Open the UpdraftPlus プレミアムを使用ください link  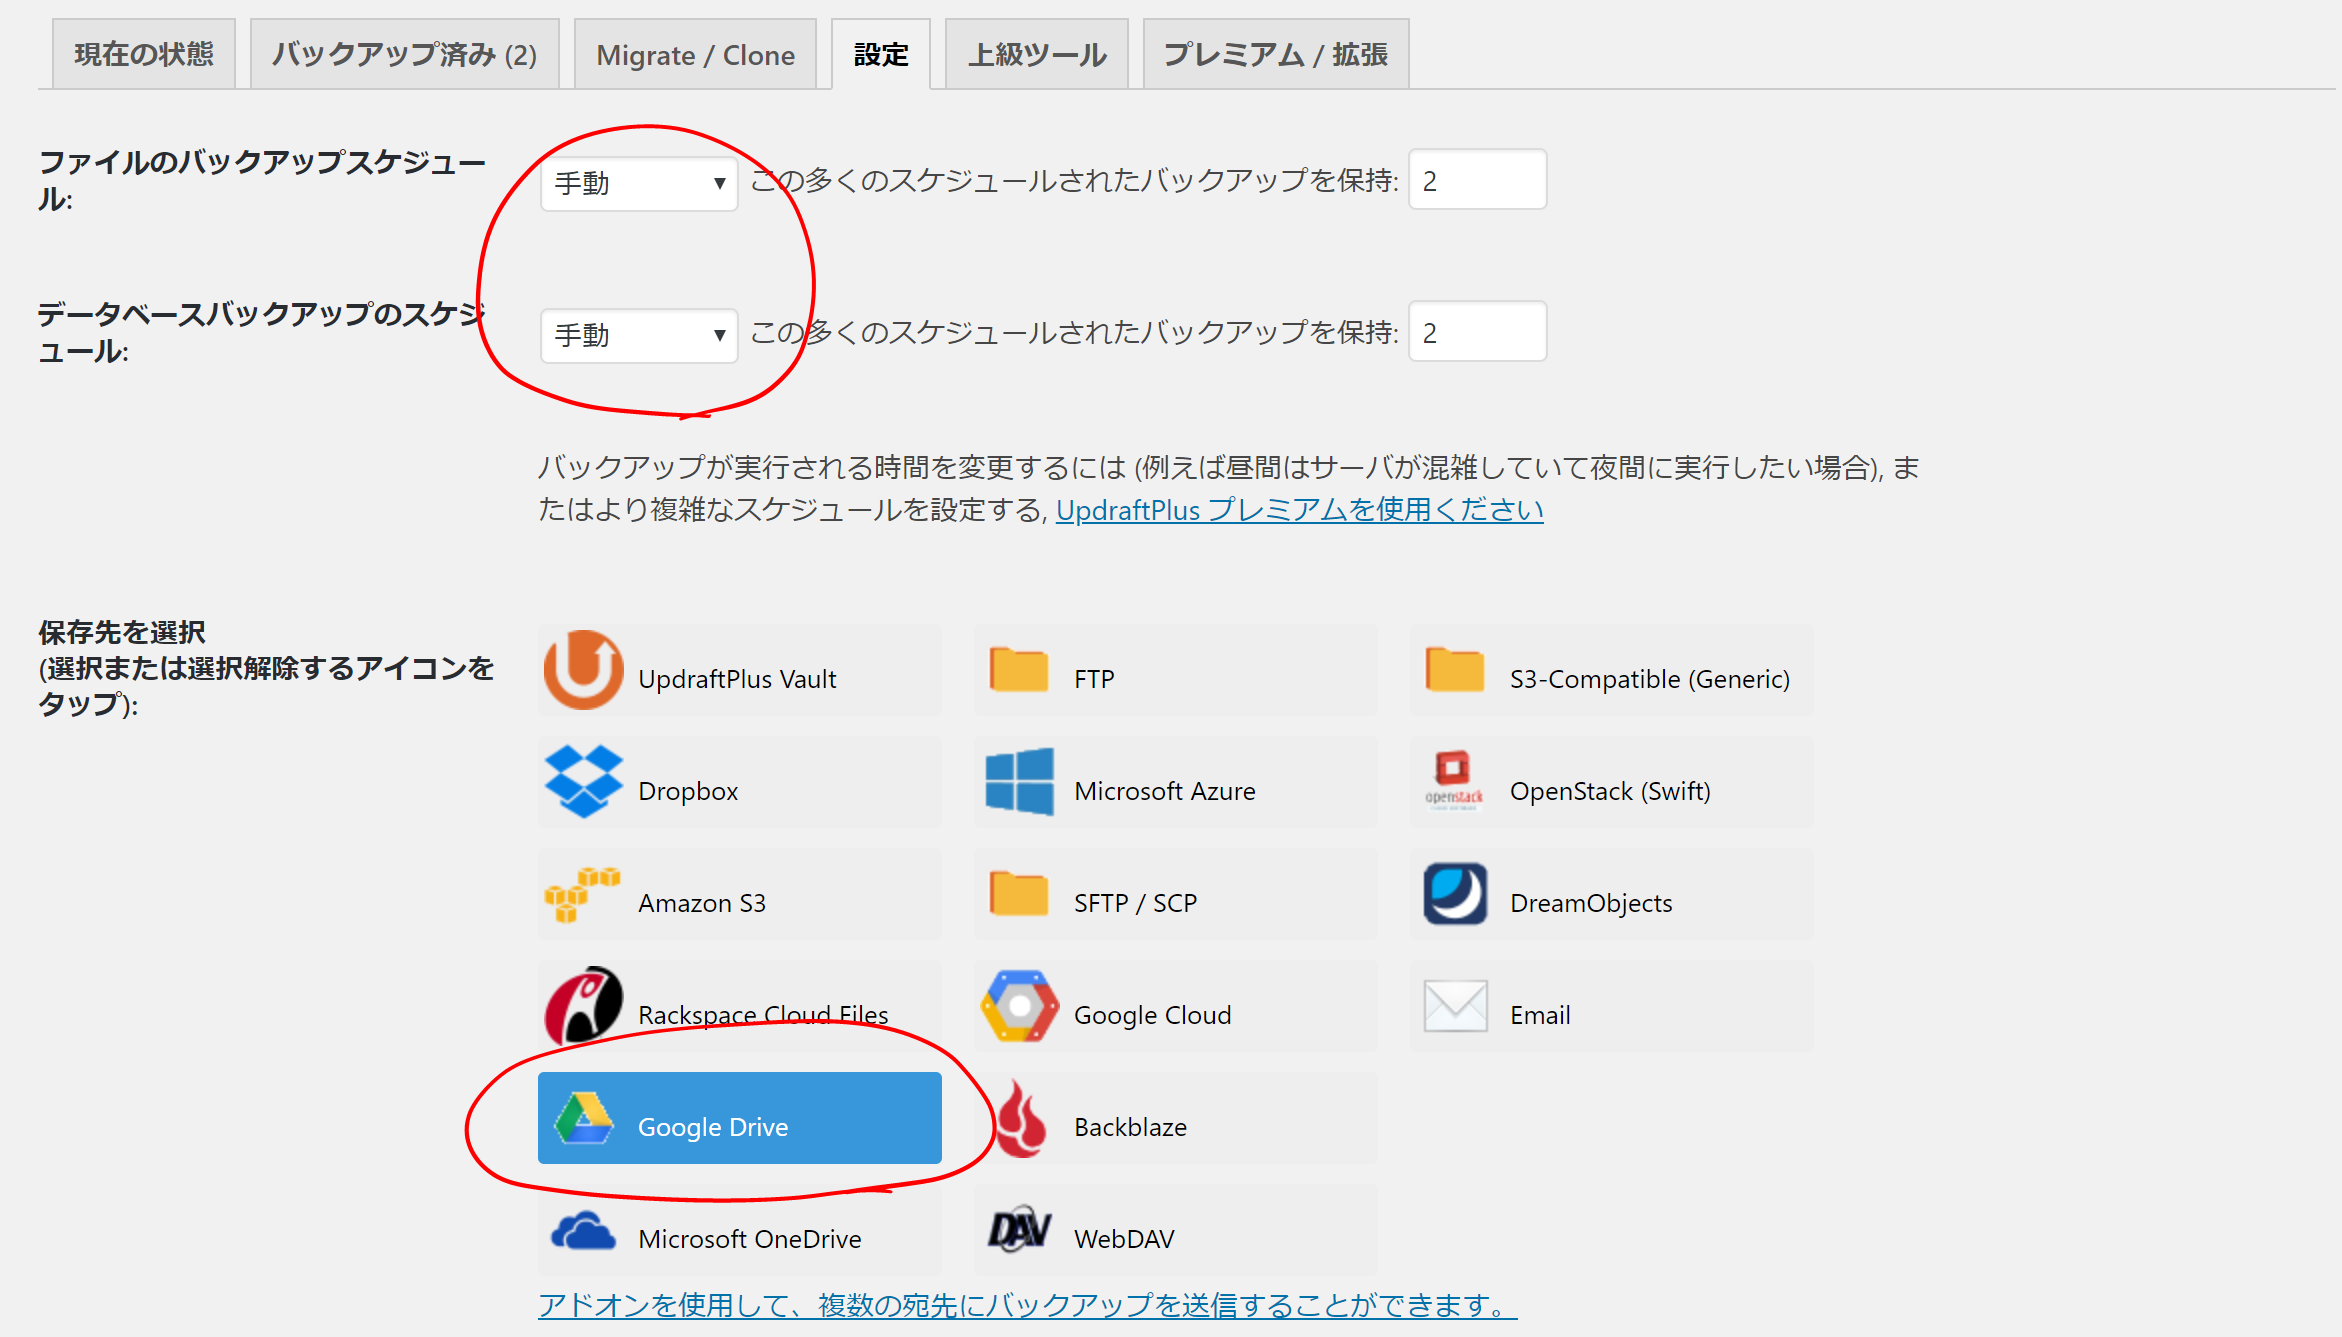point(1300,510)
